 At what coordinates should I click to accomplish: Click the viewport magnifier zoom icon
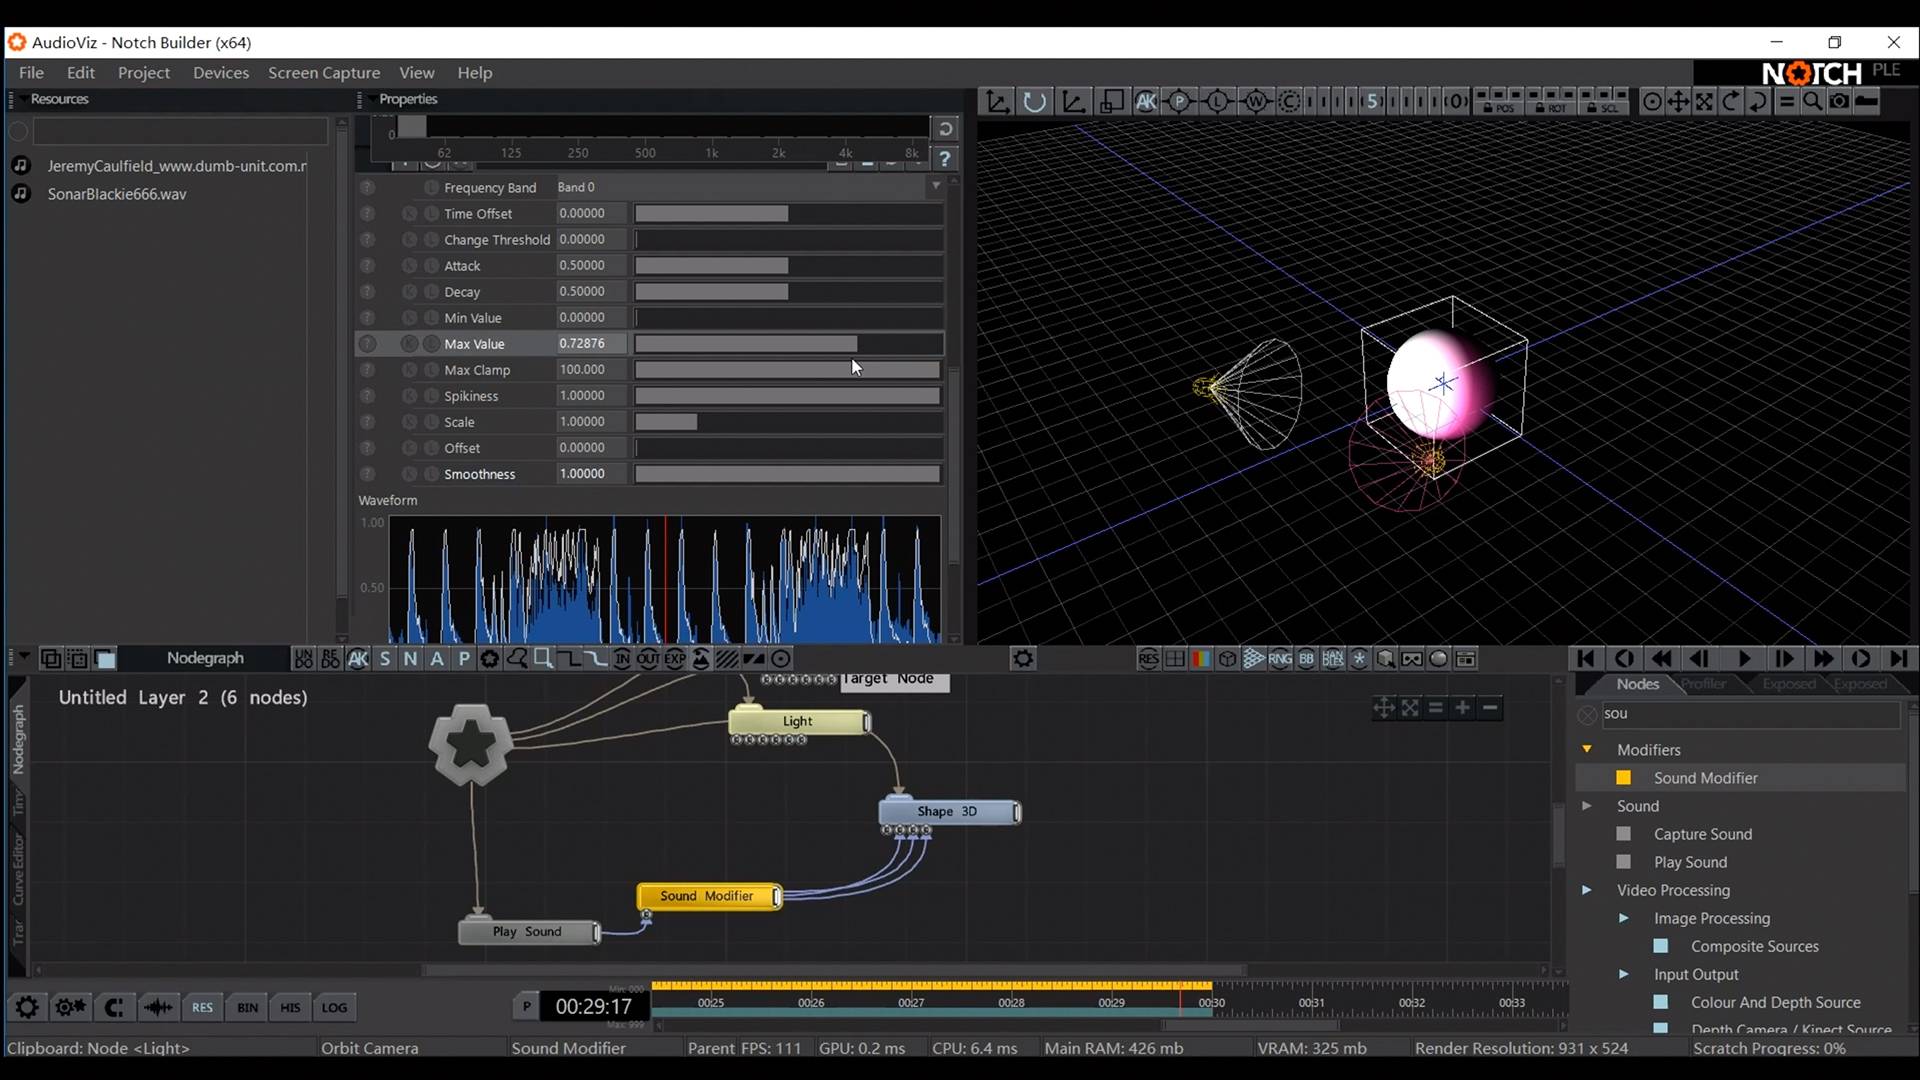tap(1811, 101)
